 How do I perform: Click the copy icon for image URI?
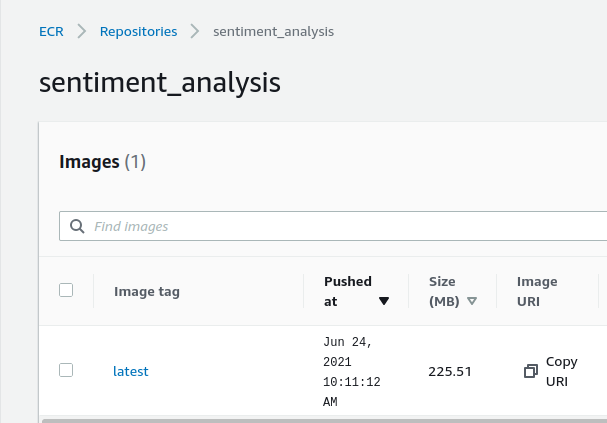531,371
